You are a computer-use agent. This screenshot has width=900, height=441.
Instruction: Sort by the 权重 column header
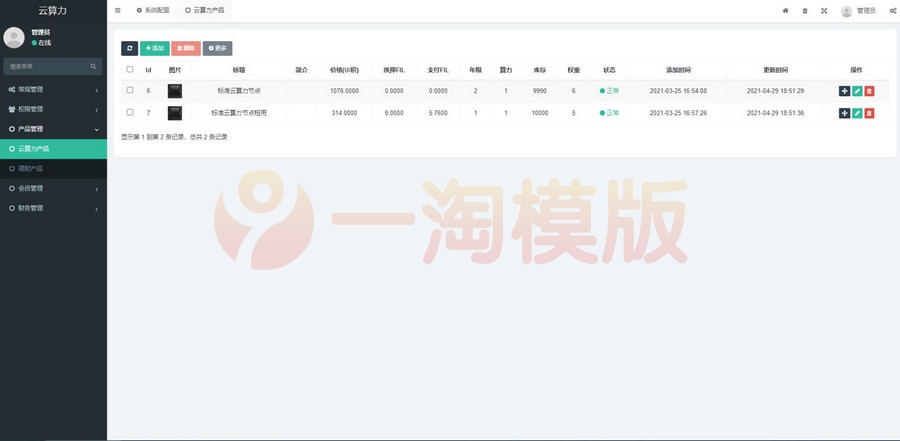click(x=573, y=70)
